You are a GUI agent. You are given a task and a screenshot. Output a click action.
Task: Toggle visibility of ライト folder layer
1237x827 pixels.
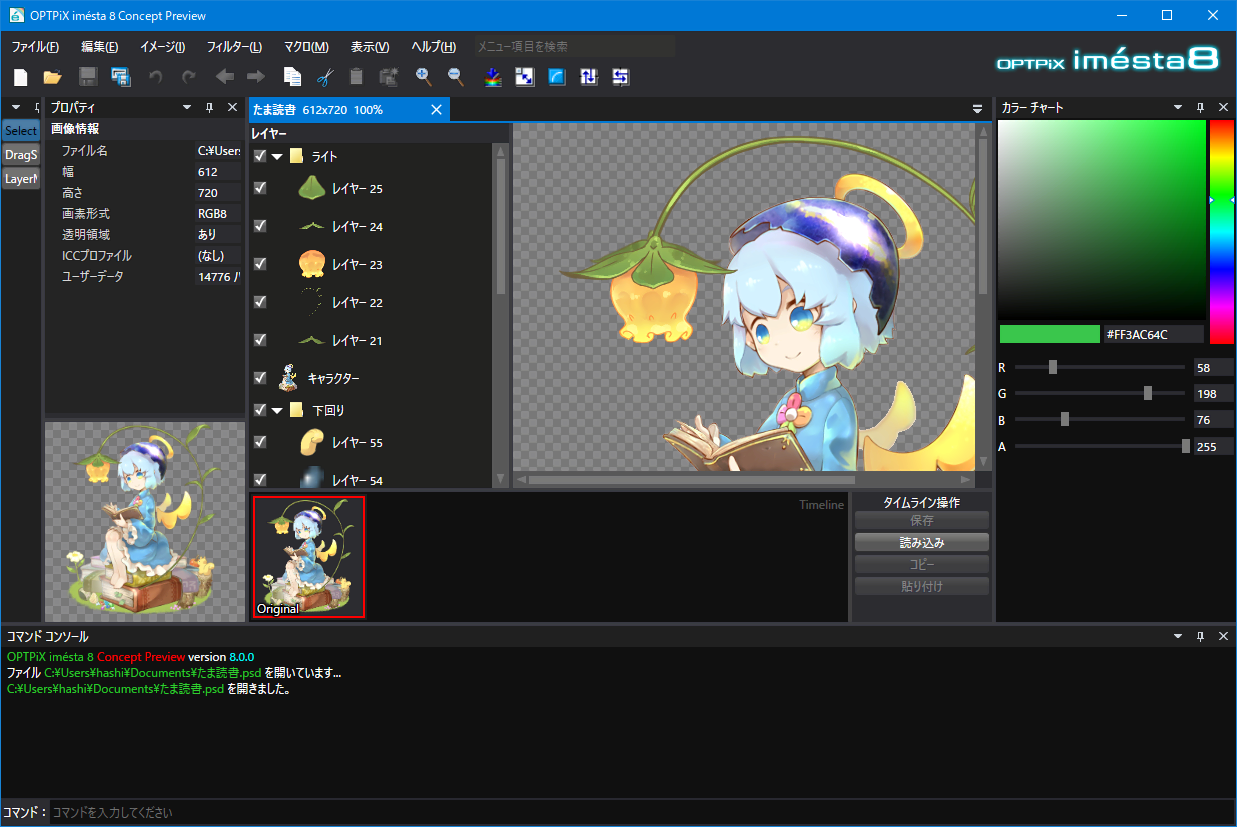pyautogui.click(x=260, y=156)
